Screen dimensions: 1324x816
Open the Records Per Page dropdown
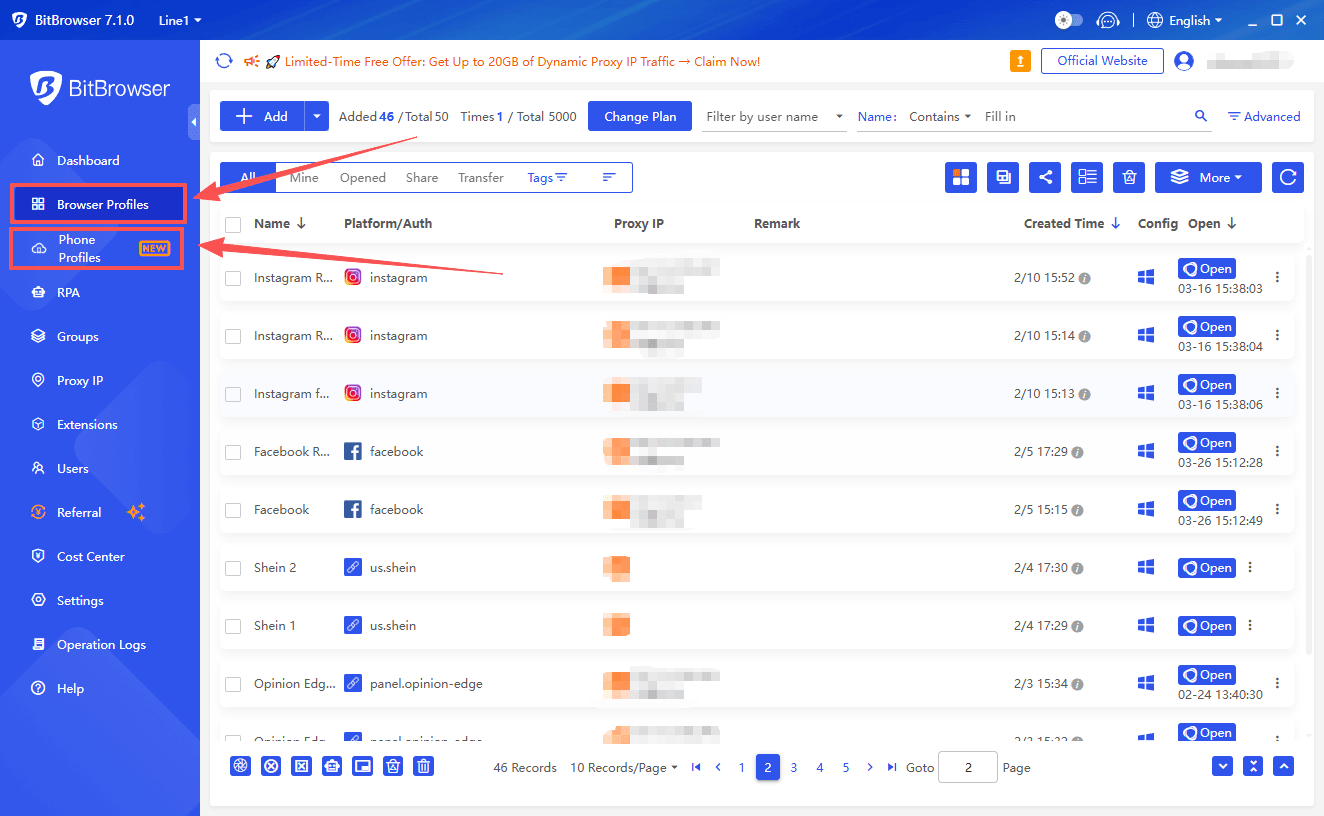click(x=623, y=767)
